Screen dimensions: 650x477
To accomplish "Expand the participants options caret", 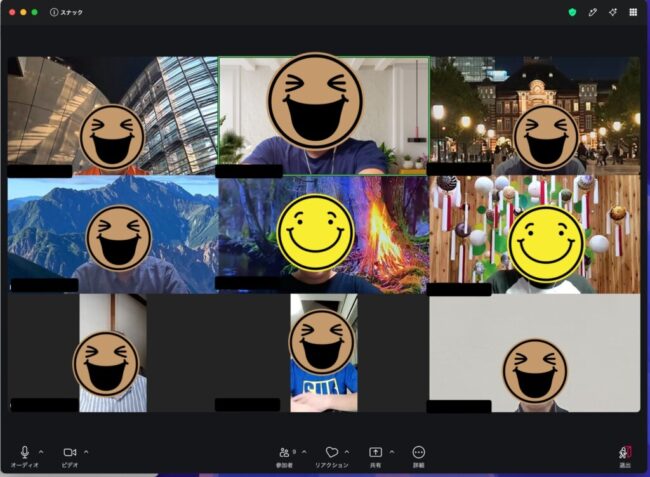I will pyautogui.click(x=305, y=452).
